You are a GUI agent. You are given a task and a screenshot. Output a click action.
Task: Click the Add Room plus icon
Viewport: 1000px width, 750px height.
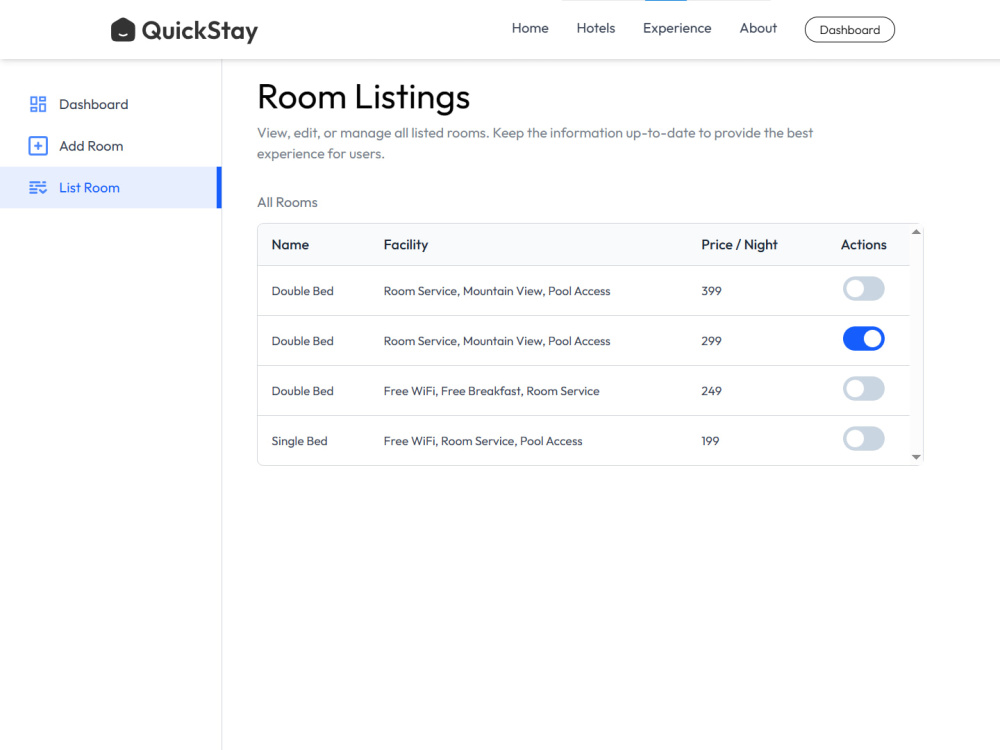(x=38, y=146)
